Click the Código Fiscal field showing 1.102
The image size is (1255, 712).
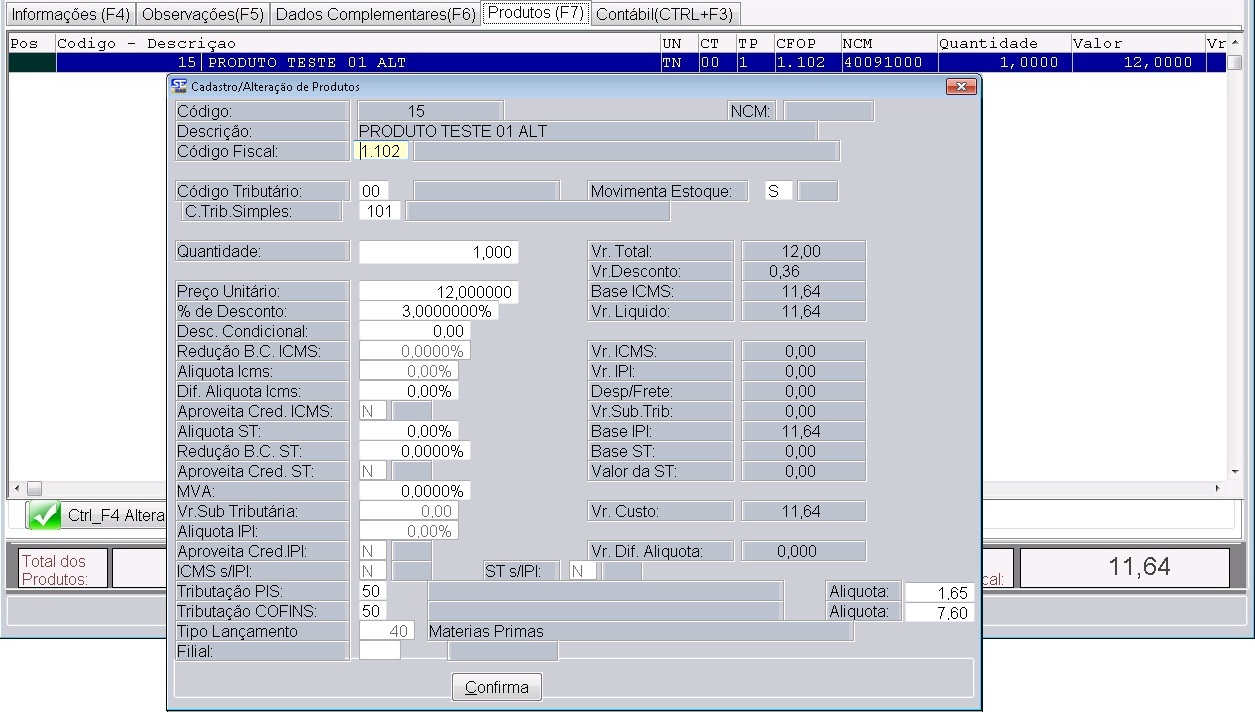(381, 151)
